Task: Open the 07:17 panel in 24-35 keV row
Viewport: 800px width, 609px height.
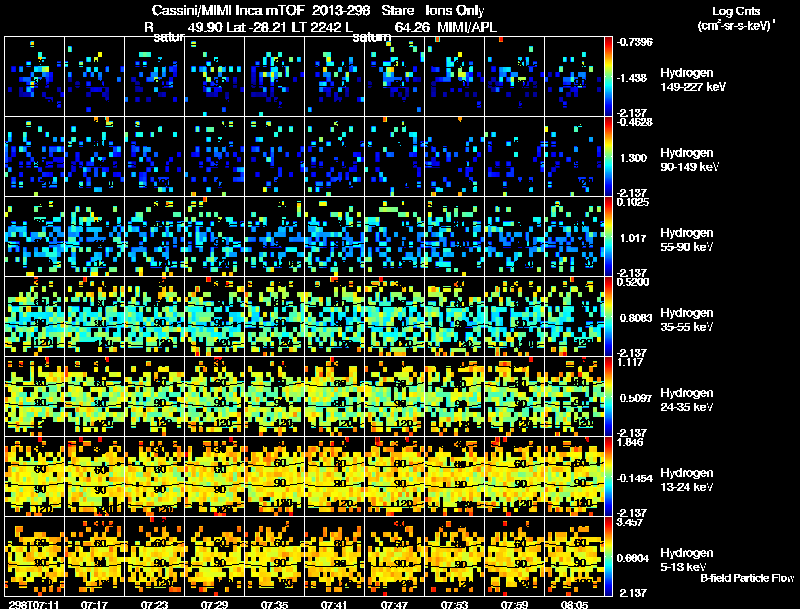Action: point(94,397)
